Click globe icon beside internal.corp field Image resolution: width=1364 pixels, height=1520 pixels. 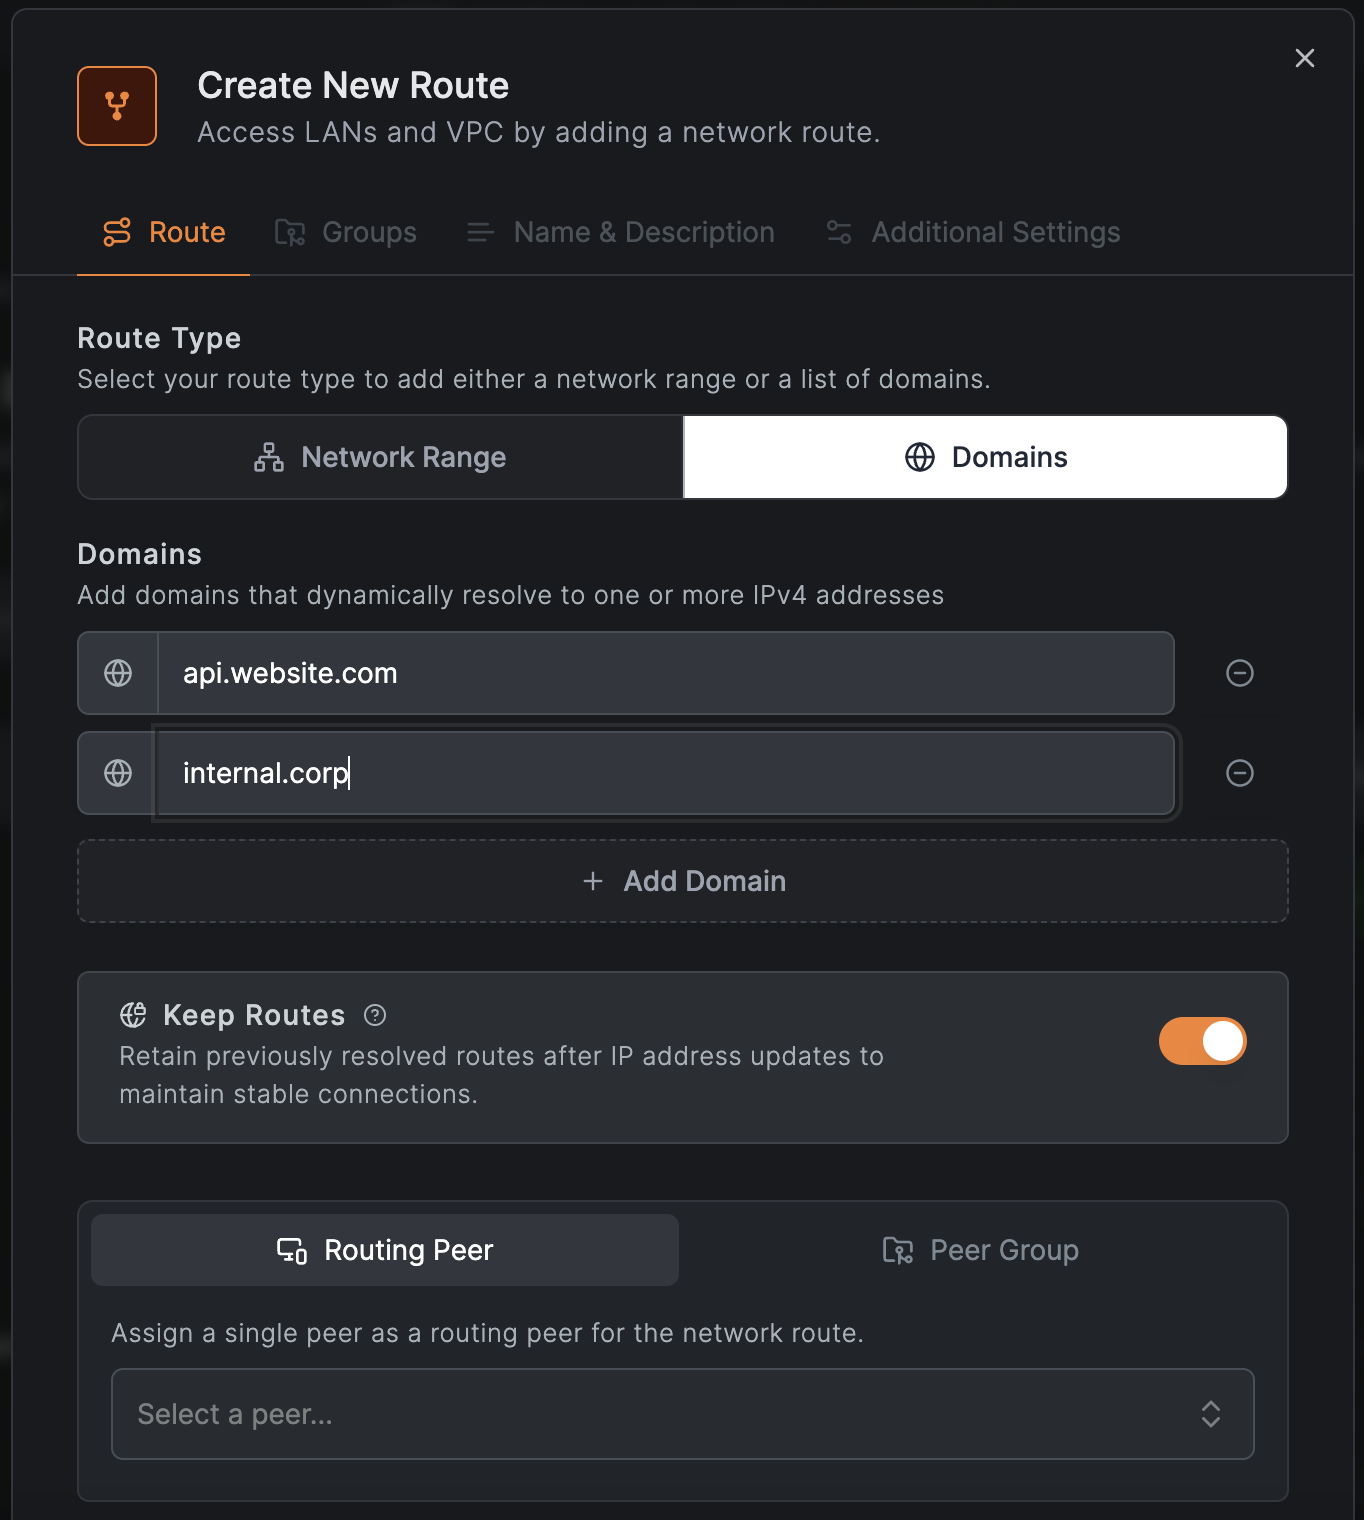coord(118,773)
